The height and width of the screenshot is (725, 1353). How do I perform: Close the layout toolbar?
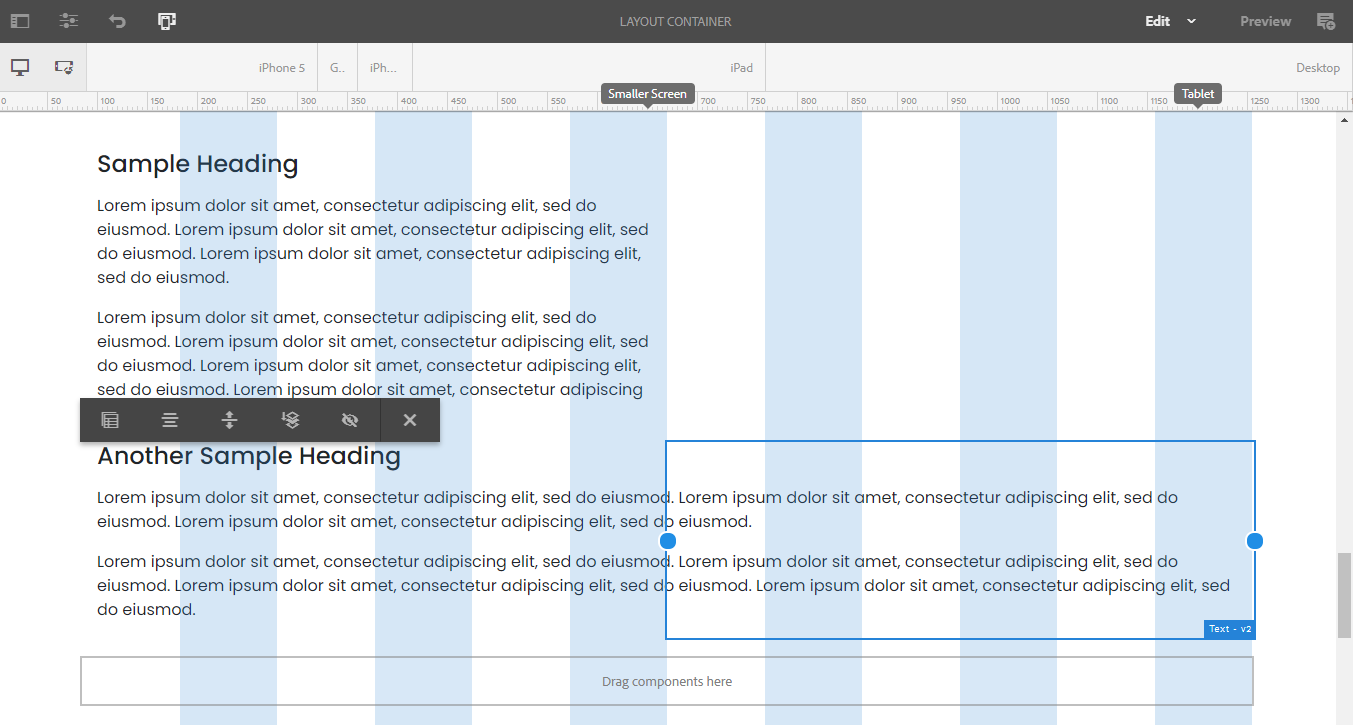click(x=409, y=420)
